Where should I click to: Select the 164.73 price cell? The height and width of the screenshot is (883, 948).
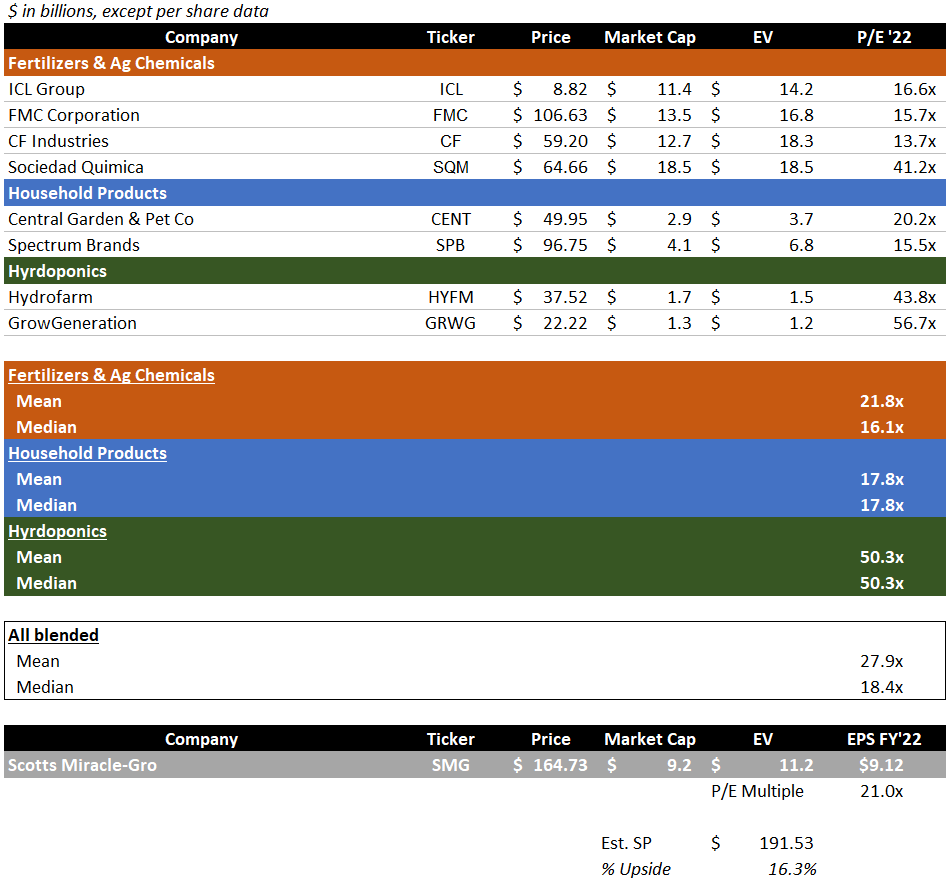click(x=560, y=765)
